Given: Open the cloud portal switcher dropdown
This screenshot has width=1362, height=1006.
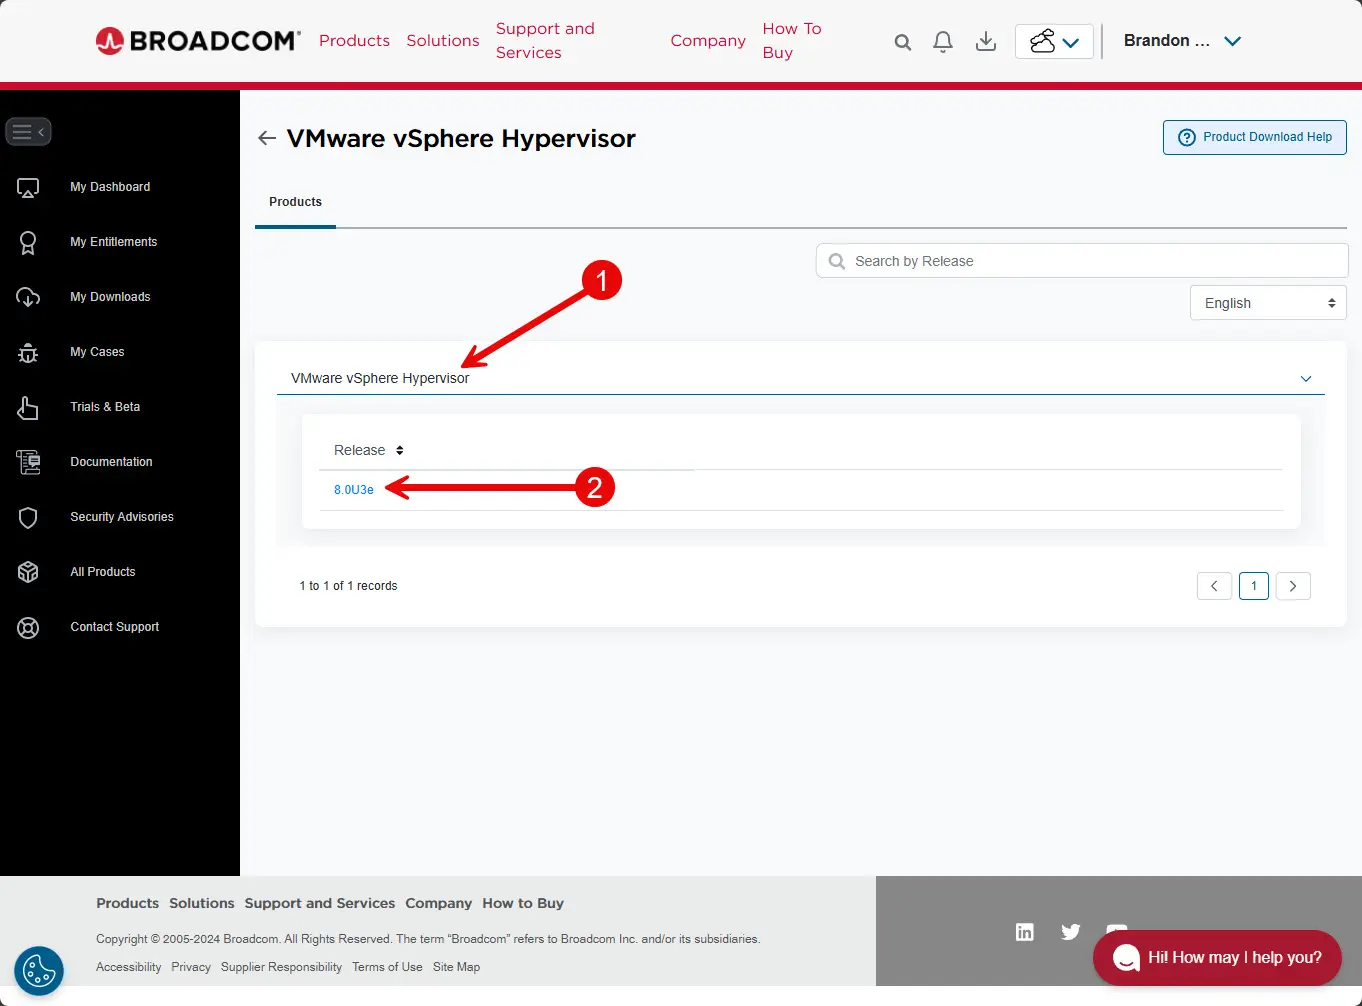Looking at the screenshot, I should [x=1054, y=42].
